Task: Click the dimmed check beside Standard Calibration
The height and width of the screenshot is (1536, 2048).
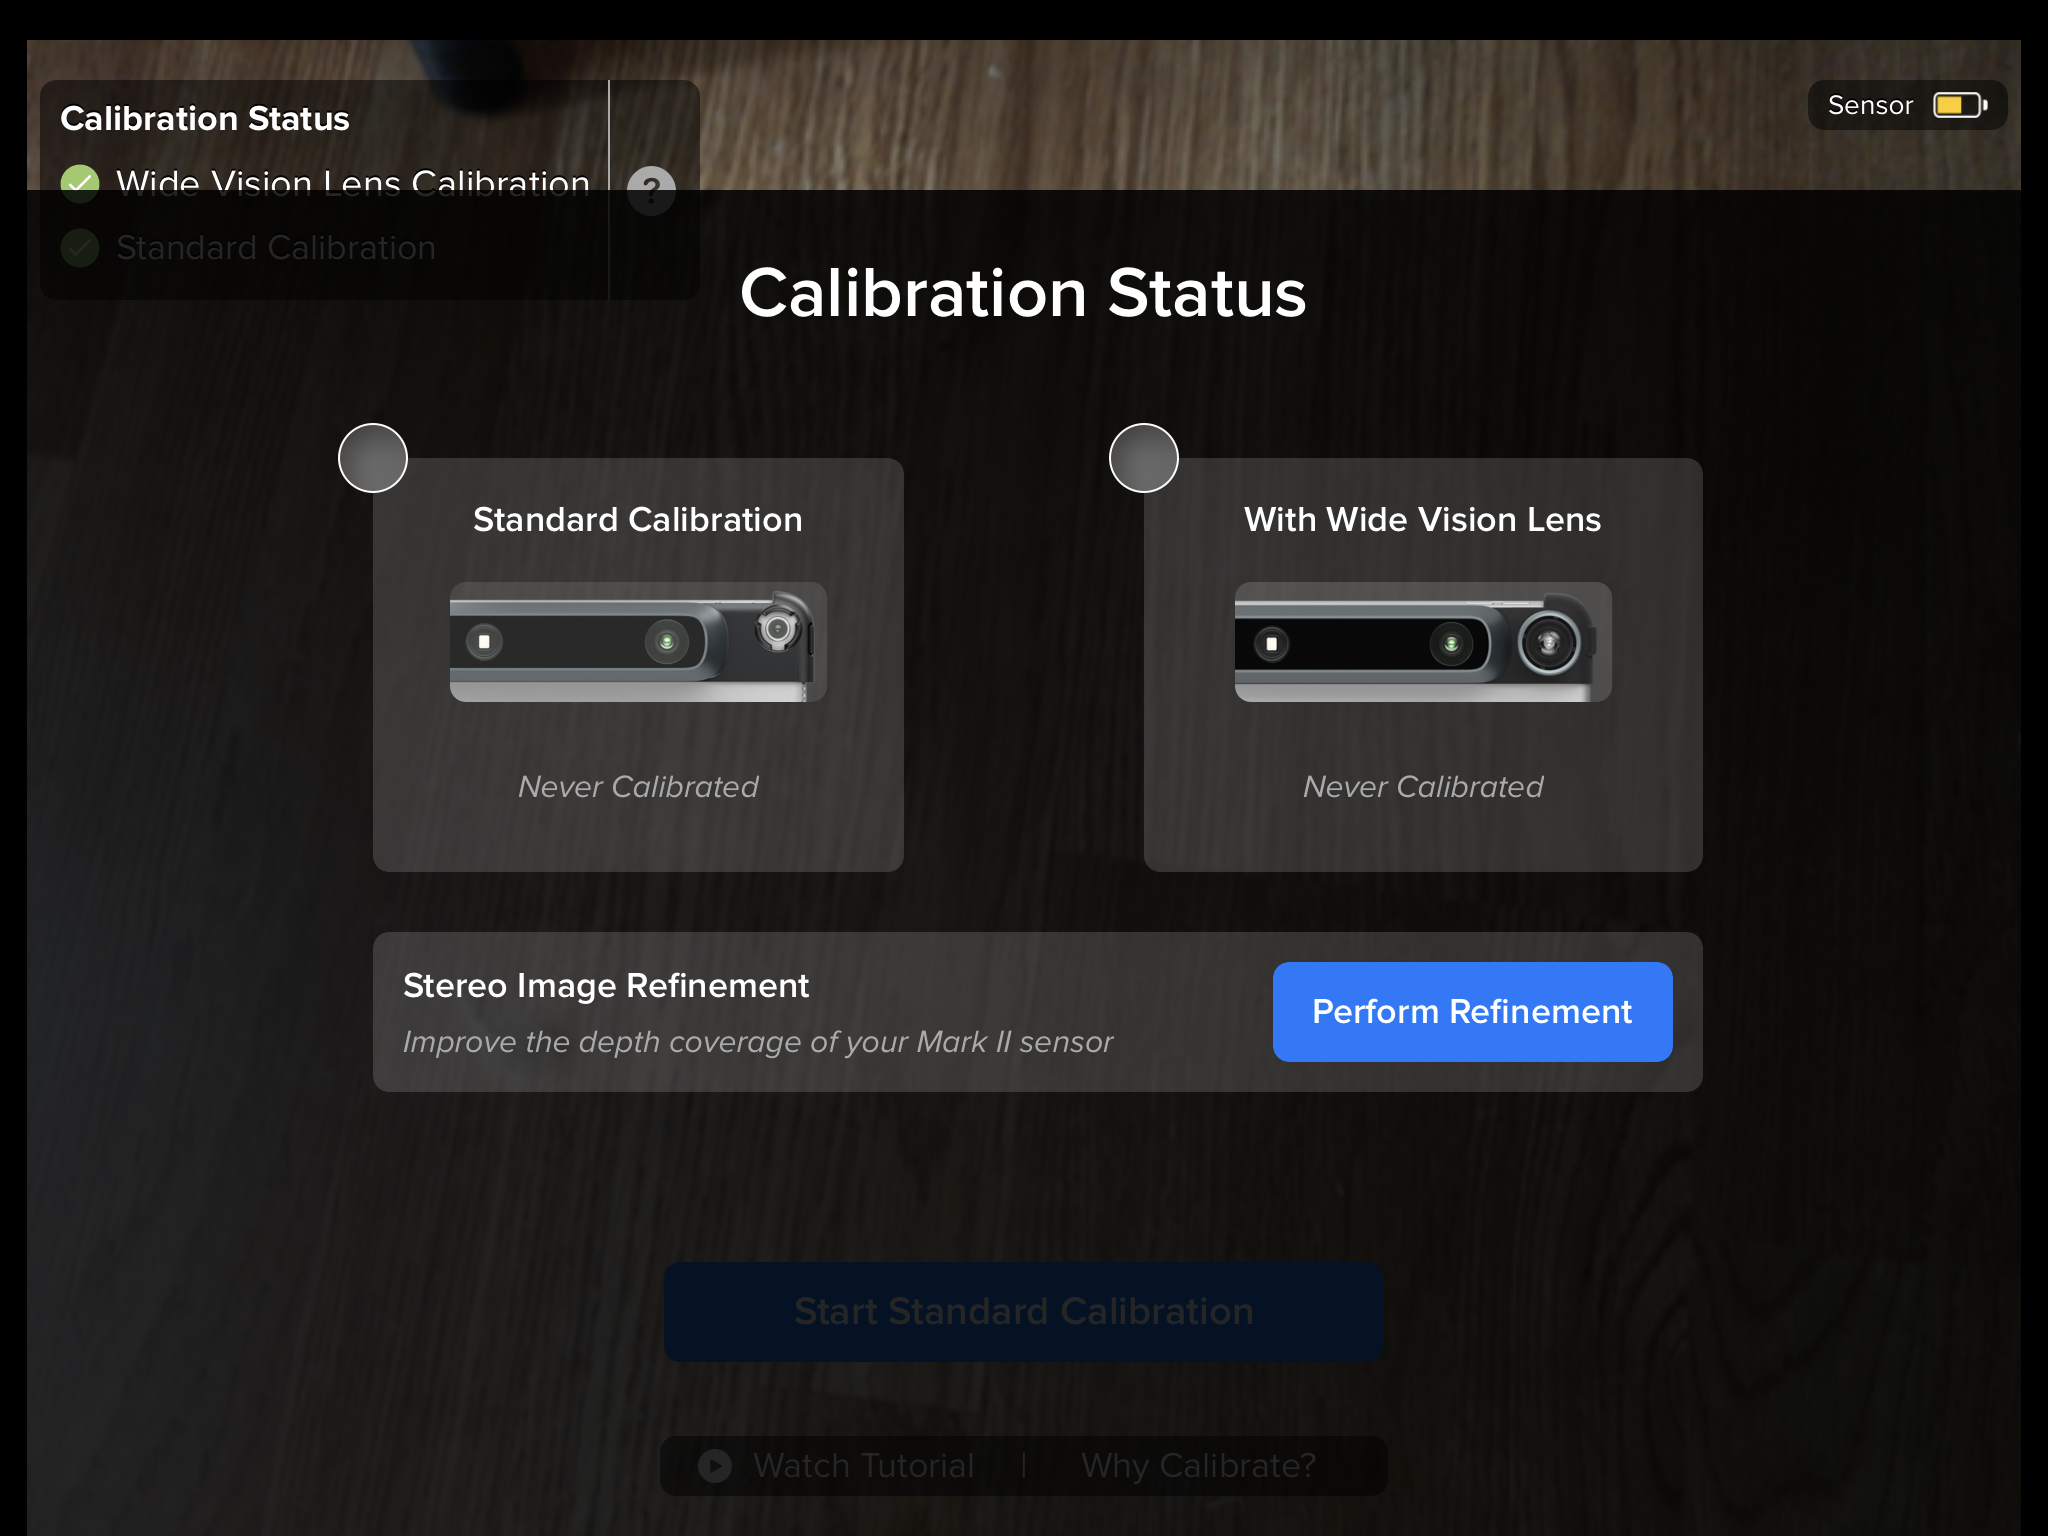Action: tap(80, 248)
